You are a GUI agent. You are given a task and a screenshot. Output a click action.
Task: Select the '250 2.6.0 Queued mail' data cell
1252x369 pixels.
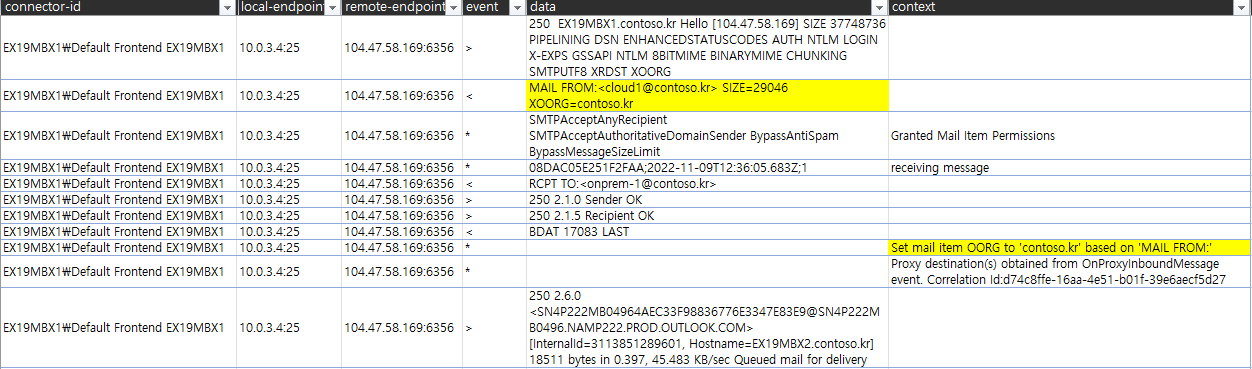707,327
